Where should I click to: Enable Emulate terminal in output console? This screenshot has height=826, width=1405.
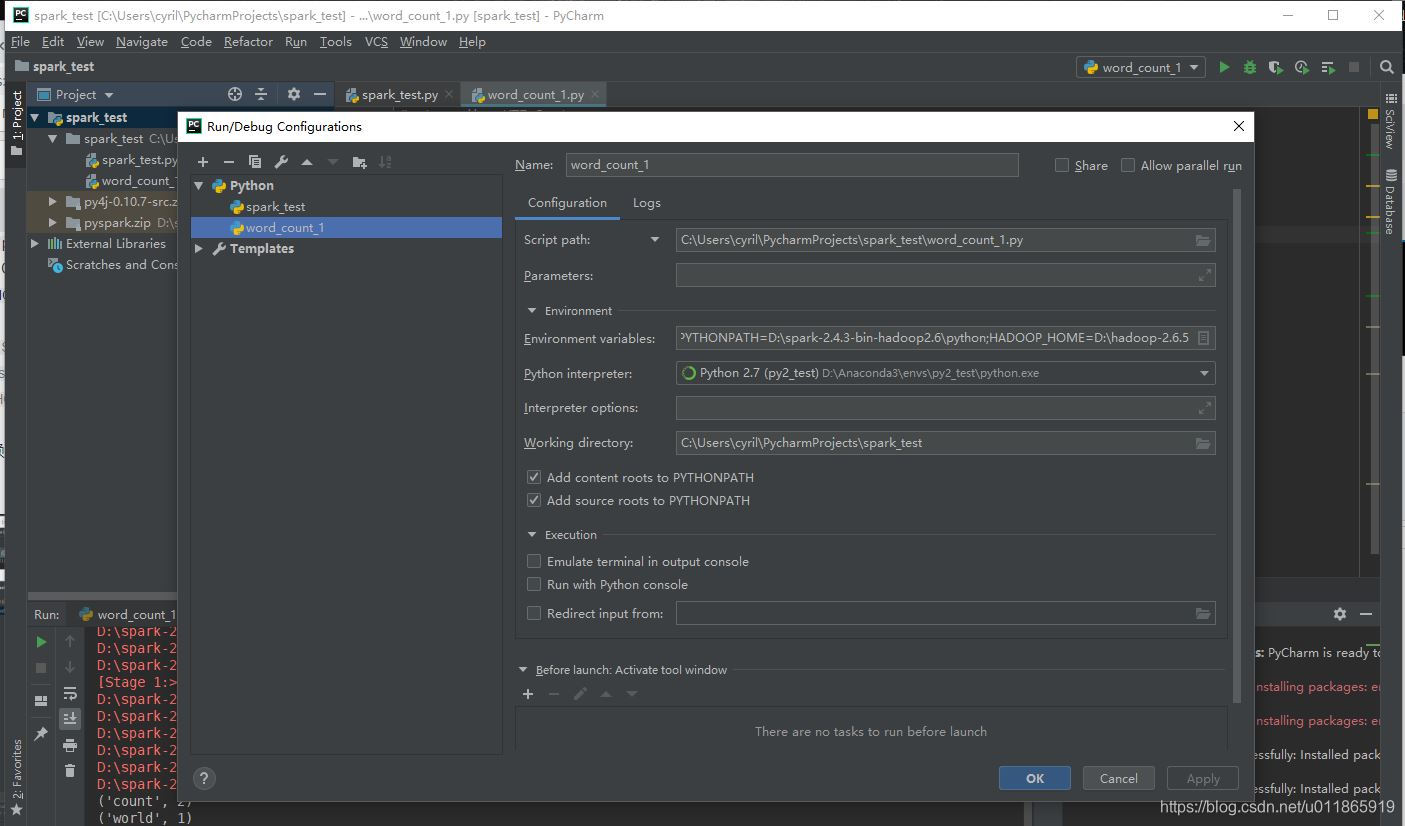coord(534,561)
